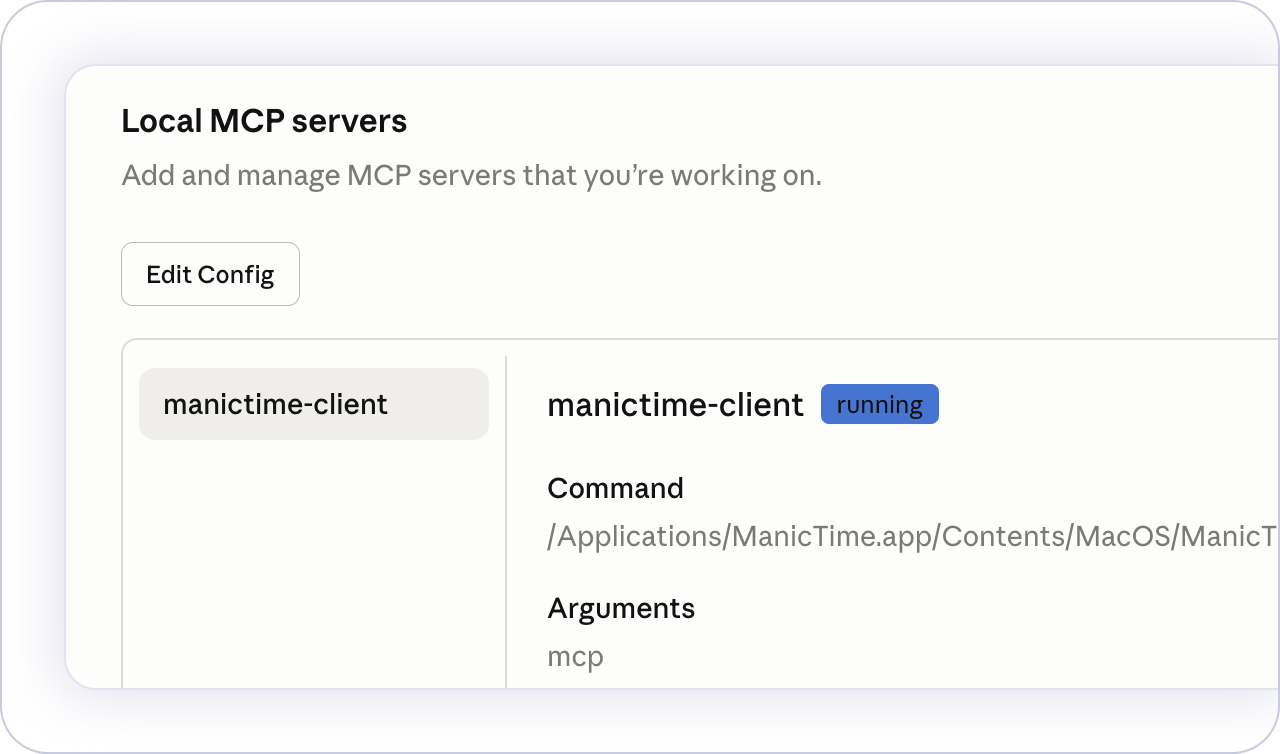The width and height of the screenshot is (1280, 754).
Task: Click empty area below manictime-client list item
Action: [313, 560]
